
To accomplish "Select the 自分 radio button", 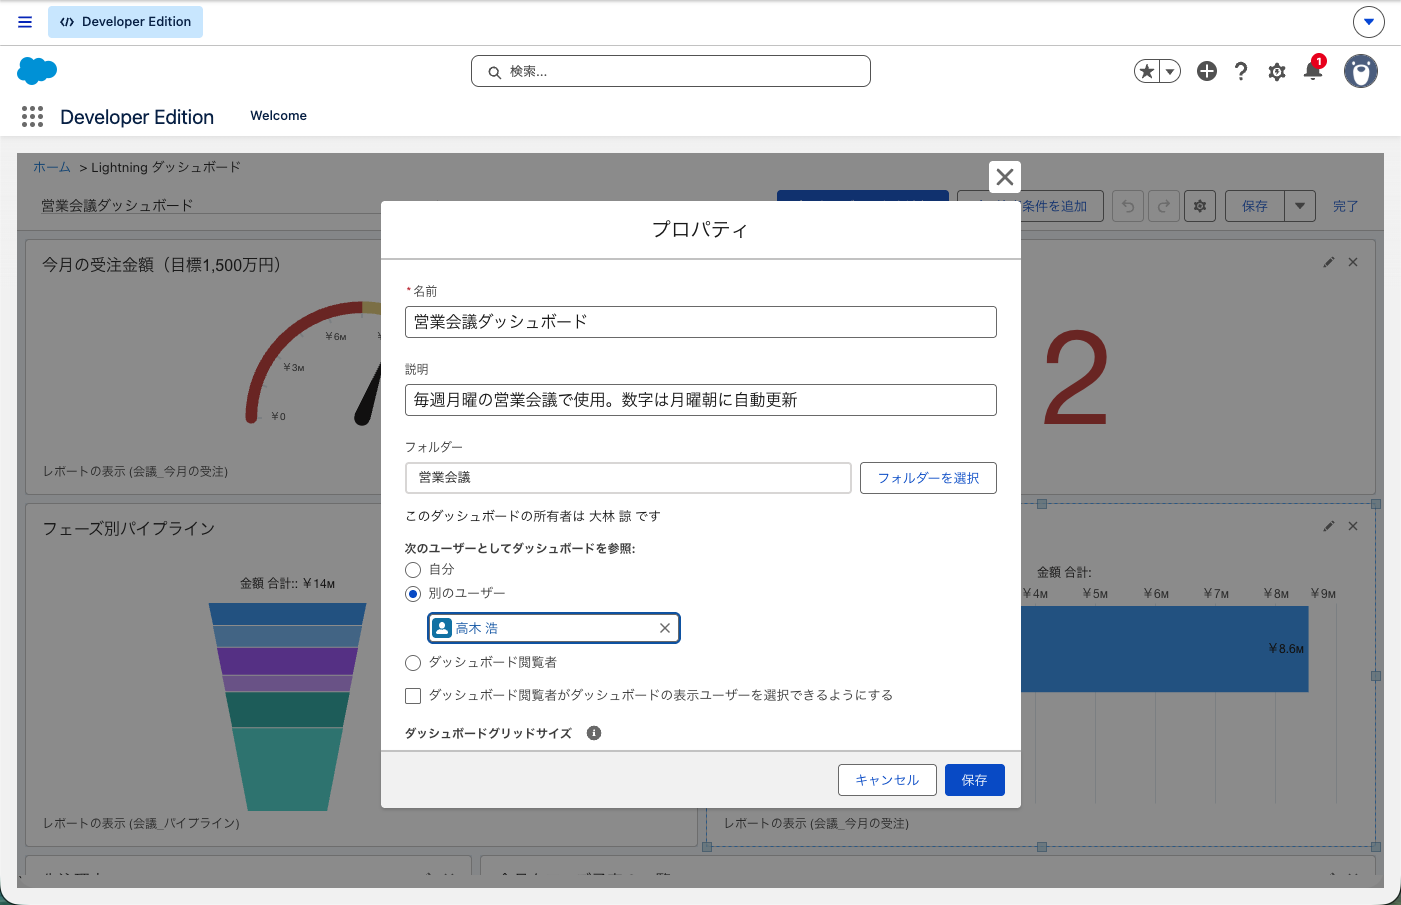I will click(413, 570).
